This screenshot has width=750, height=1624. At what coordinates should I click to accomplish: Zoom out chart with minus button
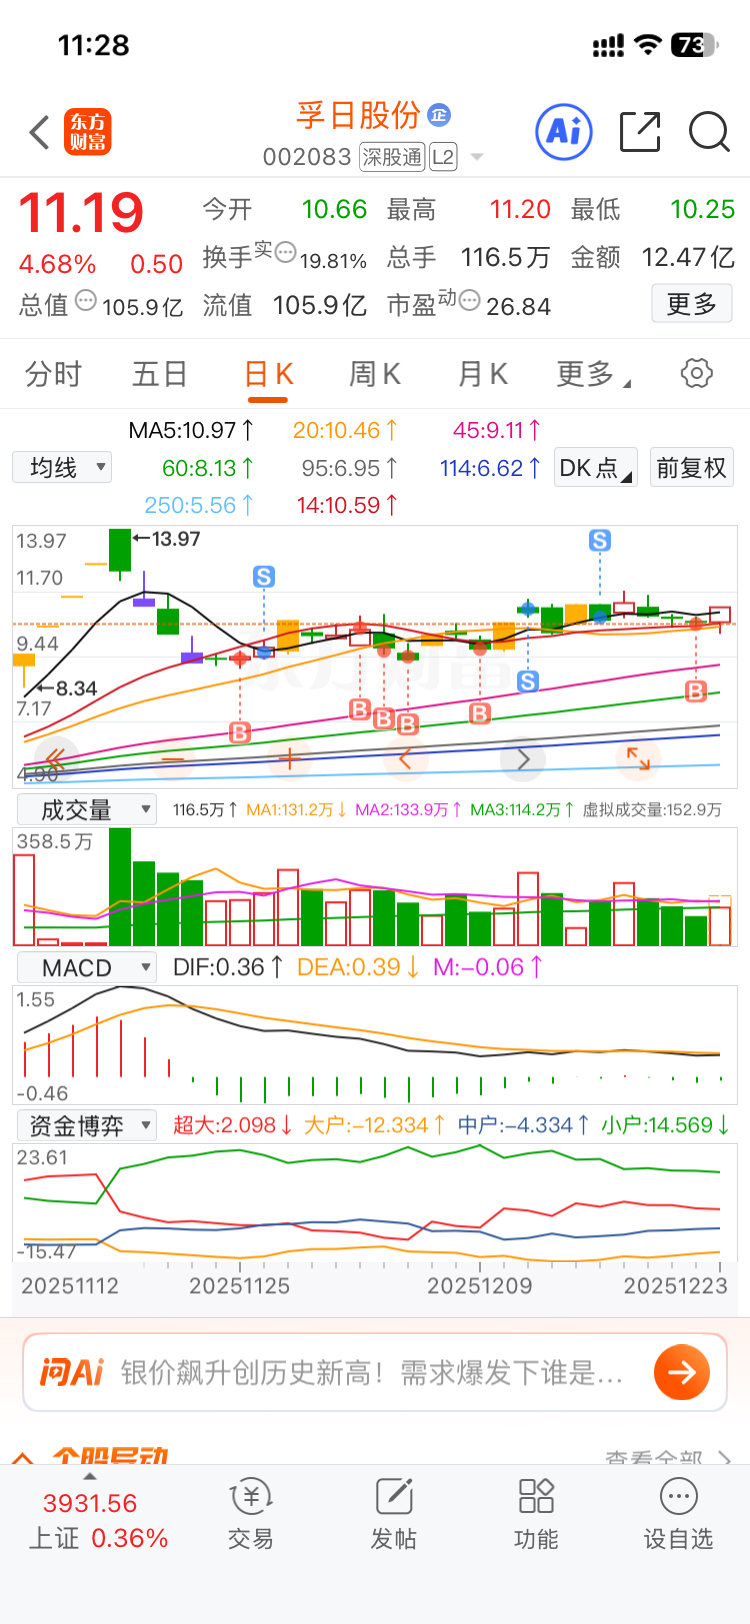coord(173,760)
